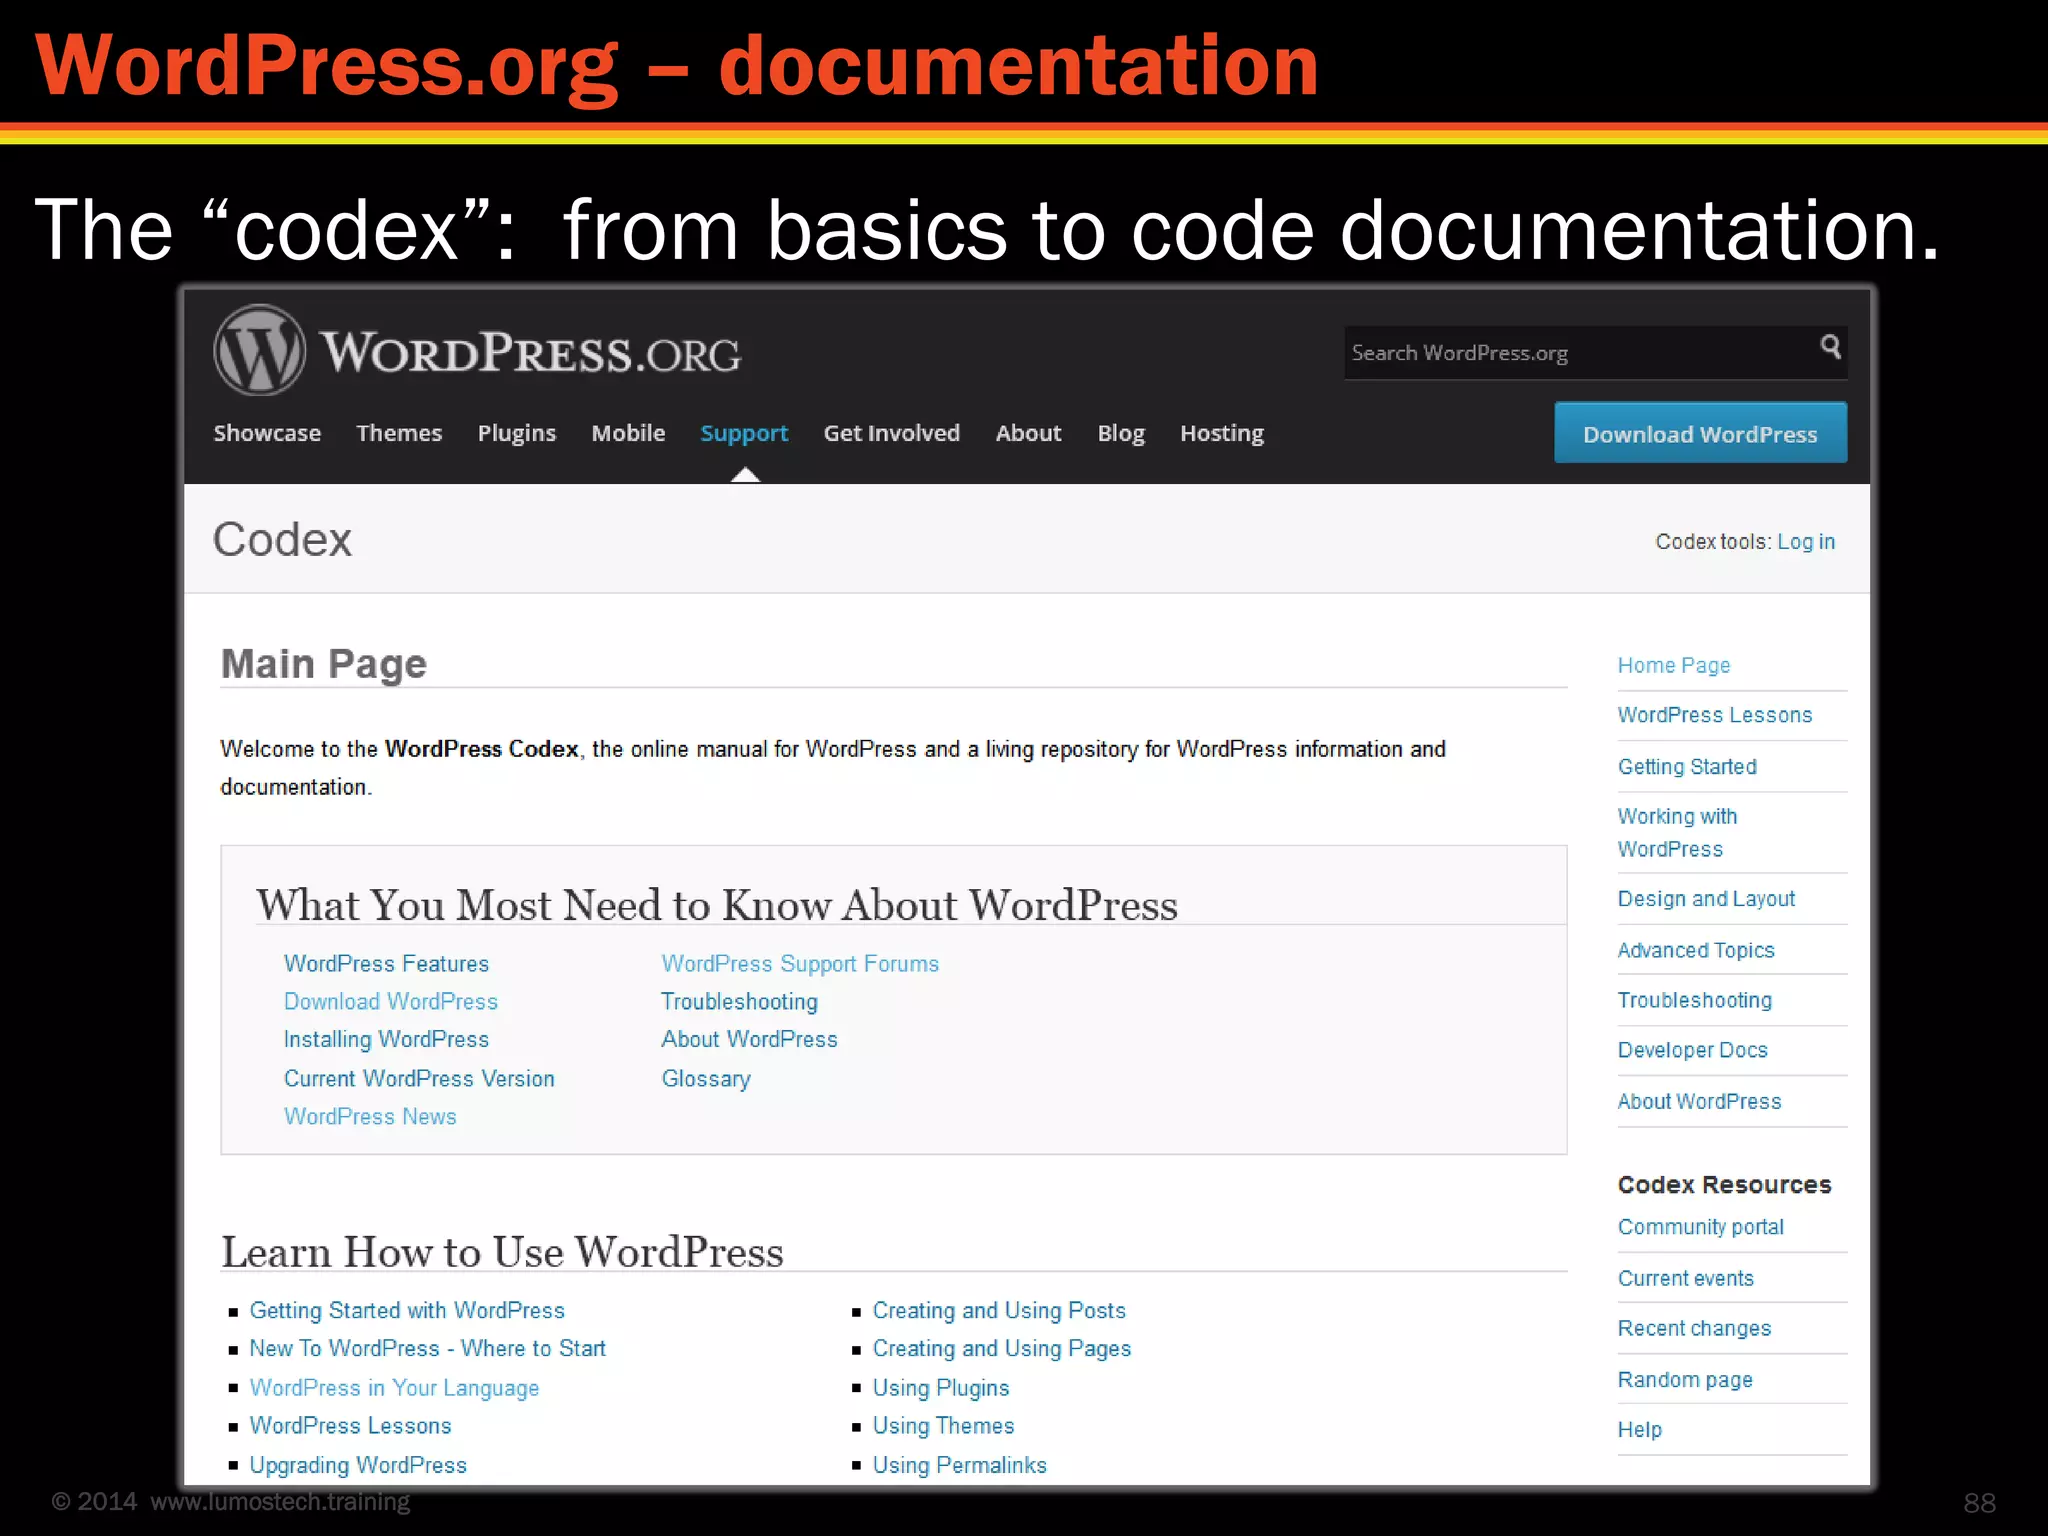Open the Blog menu item

tap(1121, 433)
